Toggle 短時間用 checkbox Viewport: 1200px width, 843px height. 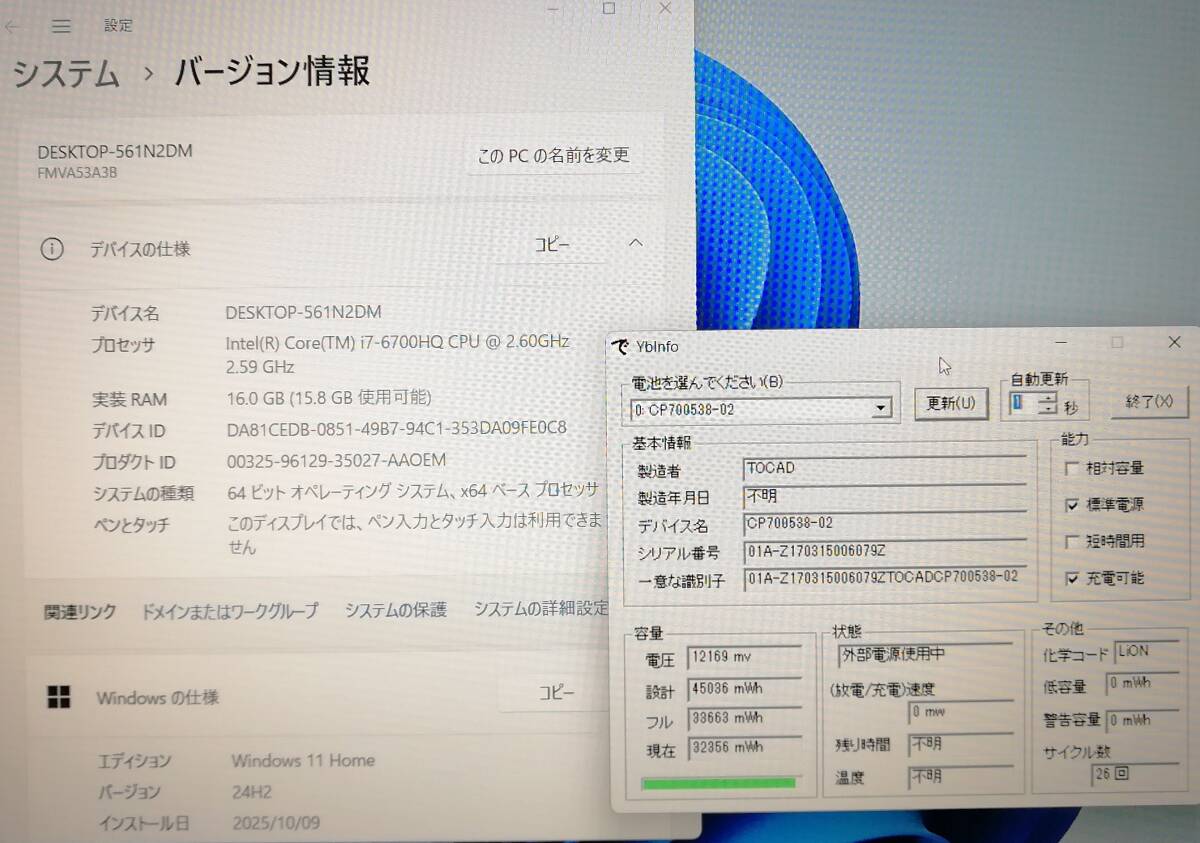(1073, 542)
